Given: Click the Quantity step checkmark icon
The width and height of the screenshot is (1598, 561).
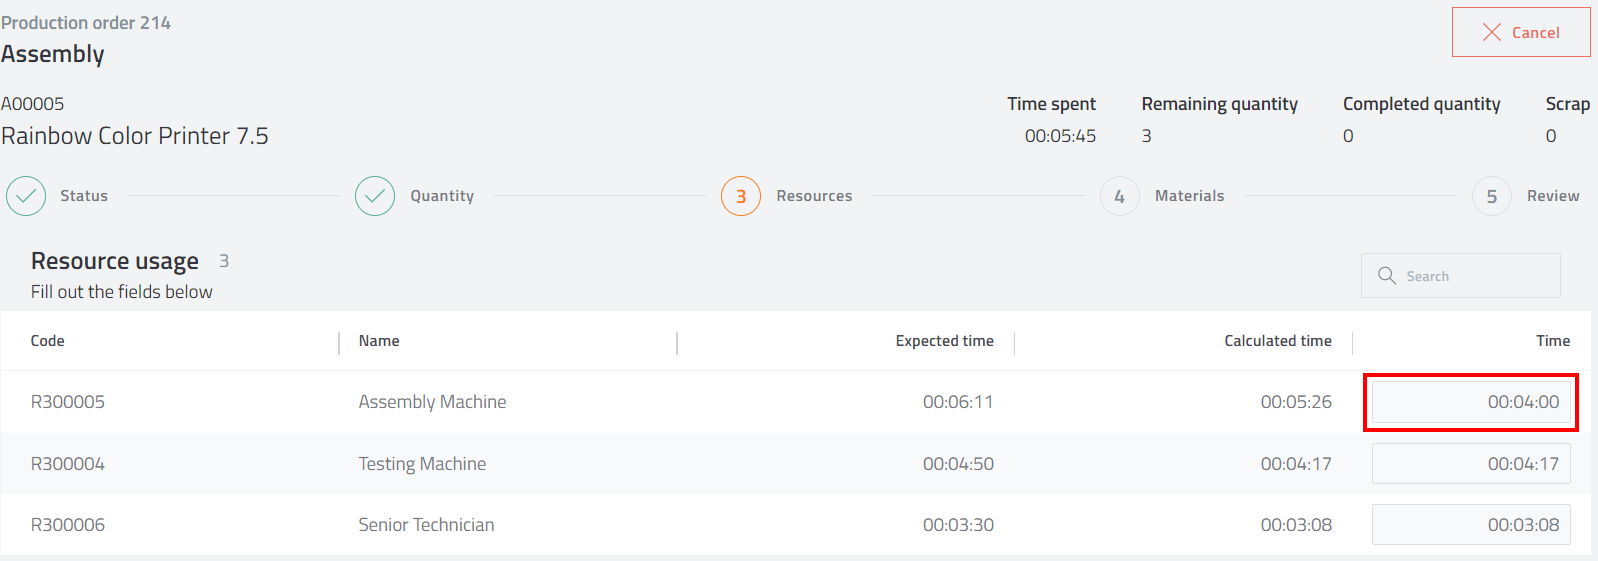Looking at the screenshot, I should pyautogui.click(x=375, y=196).
